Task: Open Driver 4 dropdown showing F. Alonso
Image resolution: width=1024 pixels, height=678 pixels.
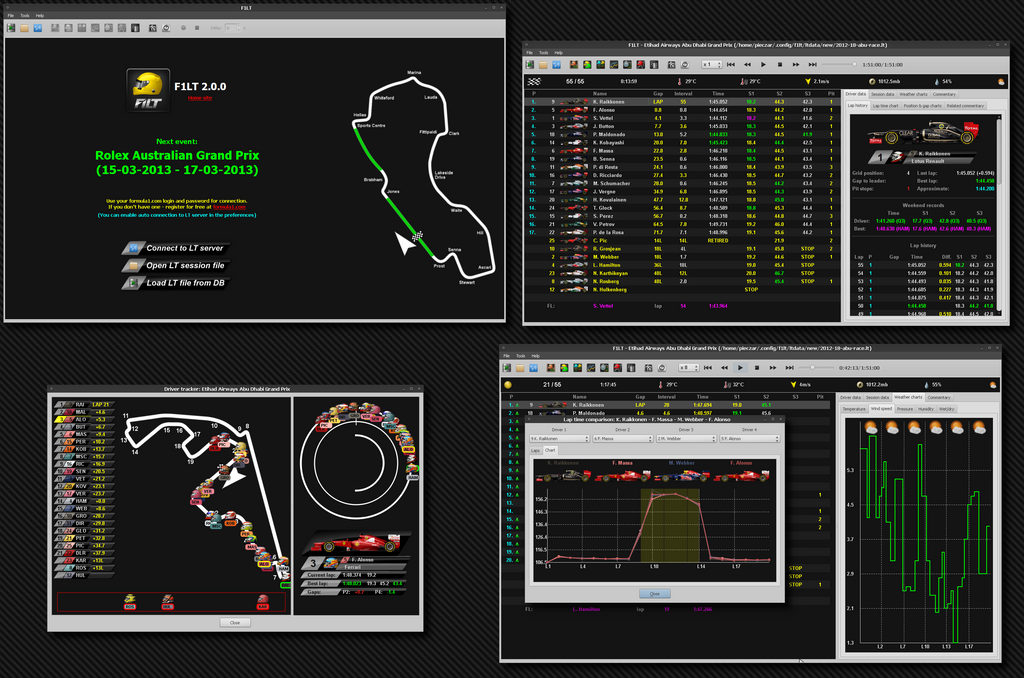Action: (x=750, y=438)
